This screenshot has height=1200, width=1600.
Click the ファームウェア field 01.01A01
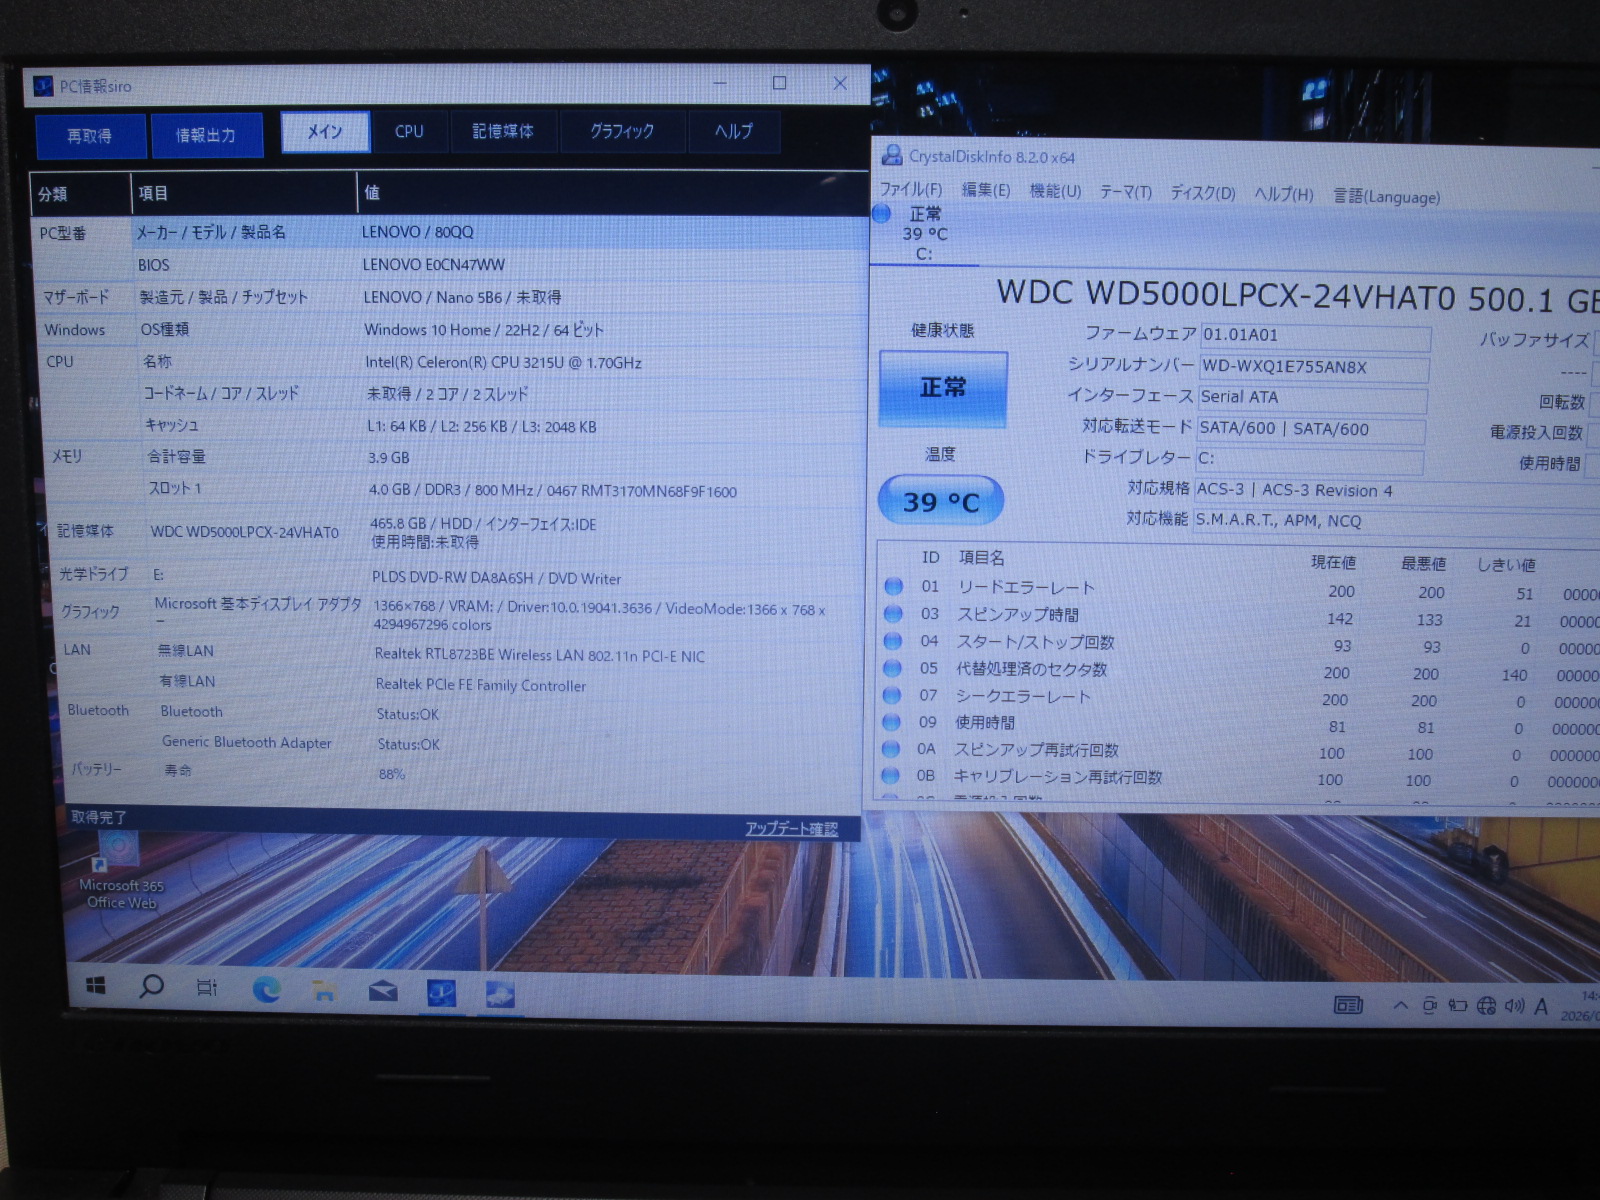pos(1315,336)
